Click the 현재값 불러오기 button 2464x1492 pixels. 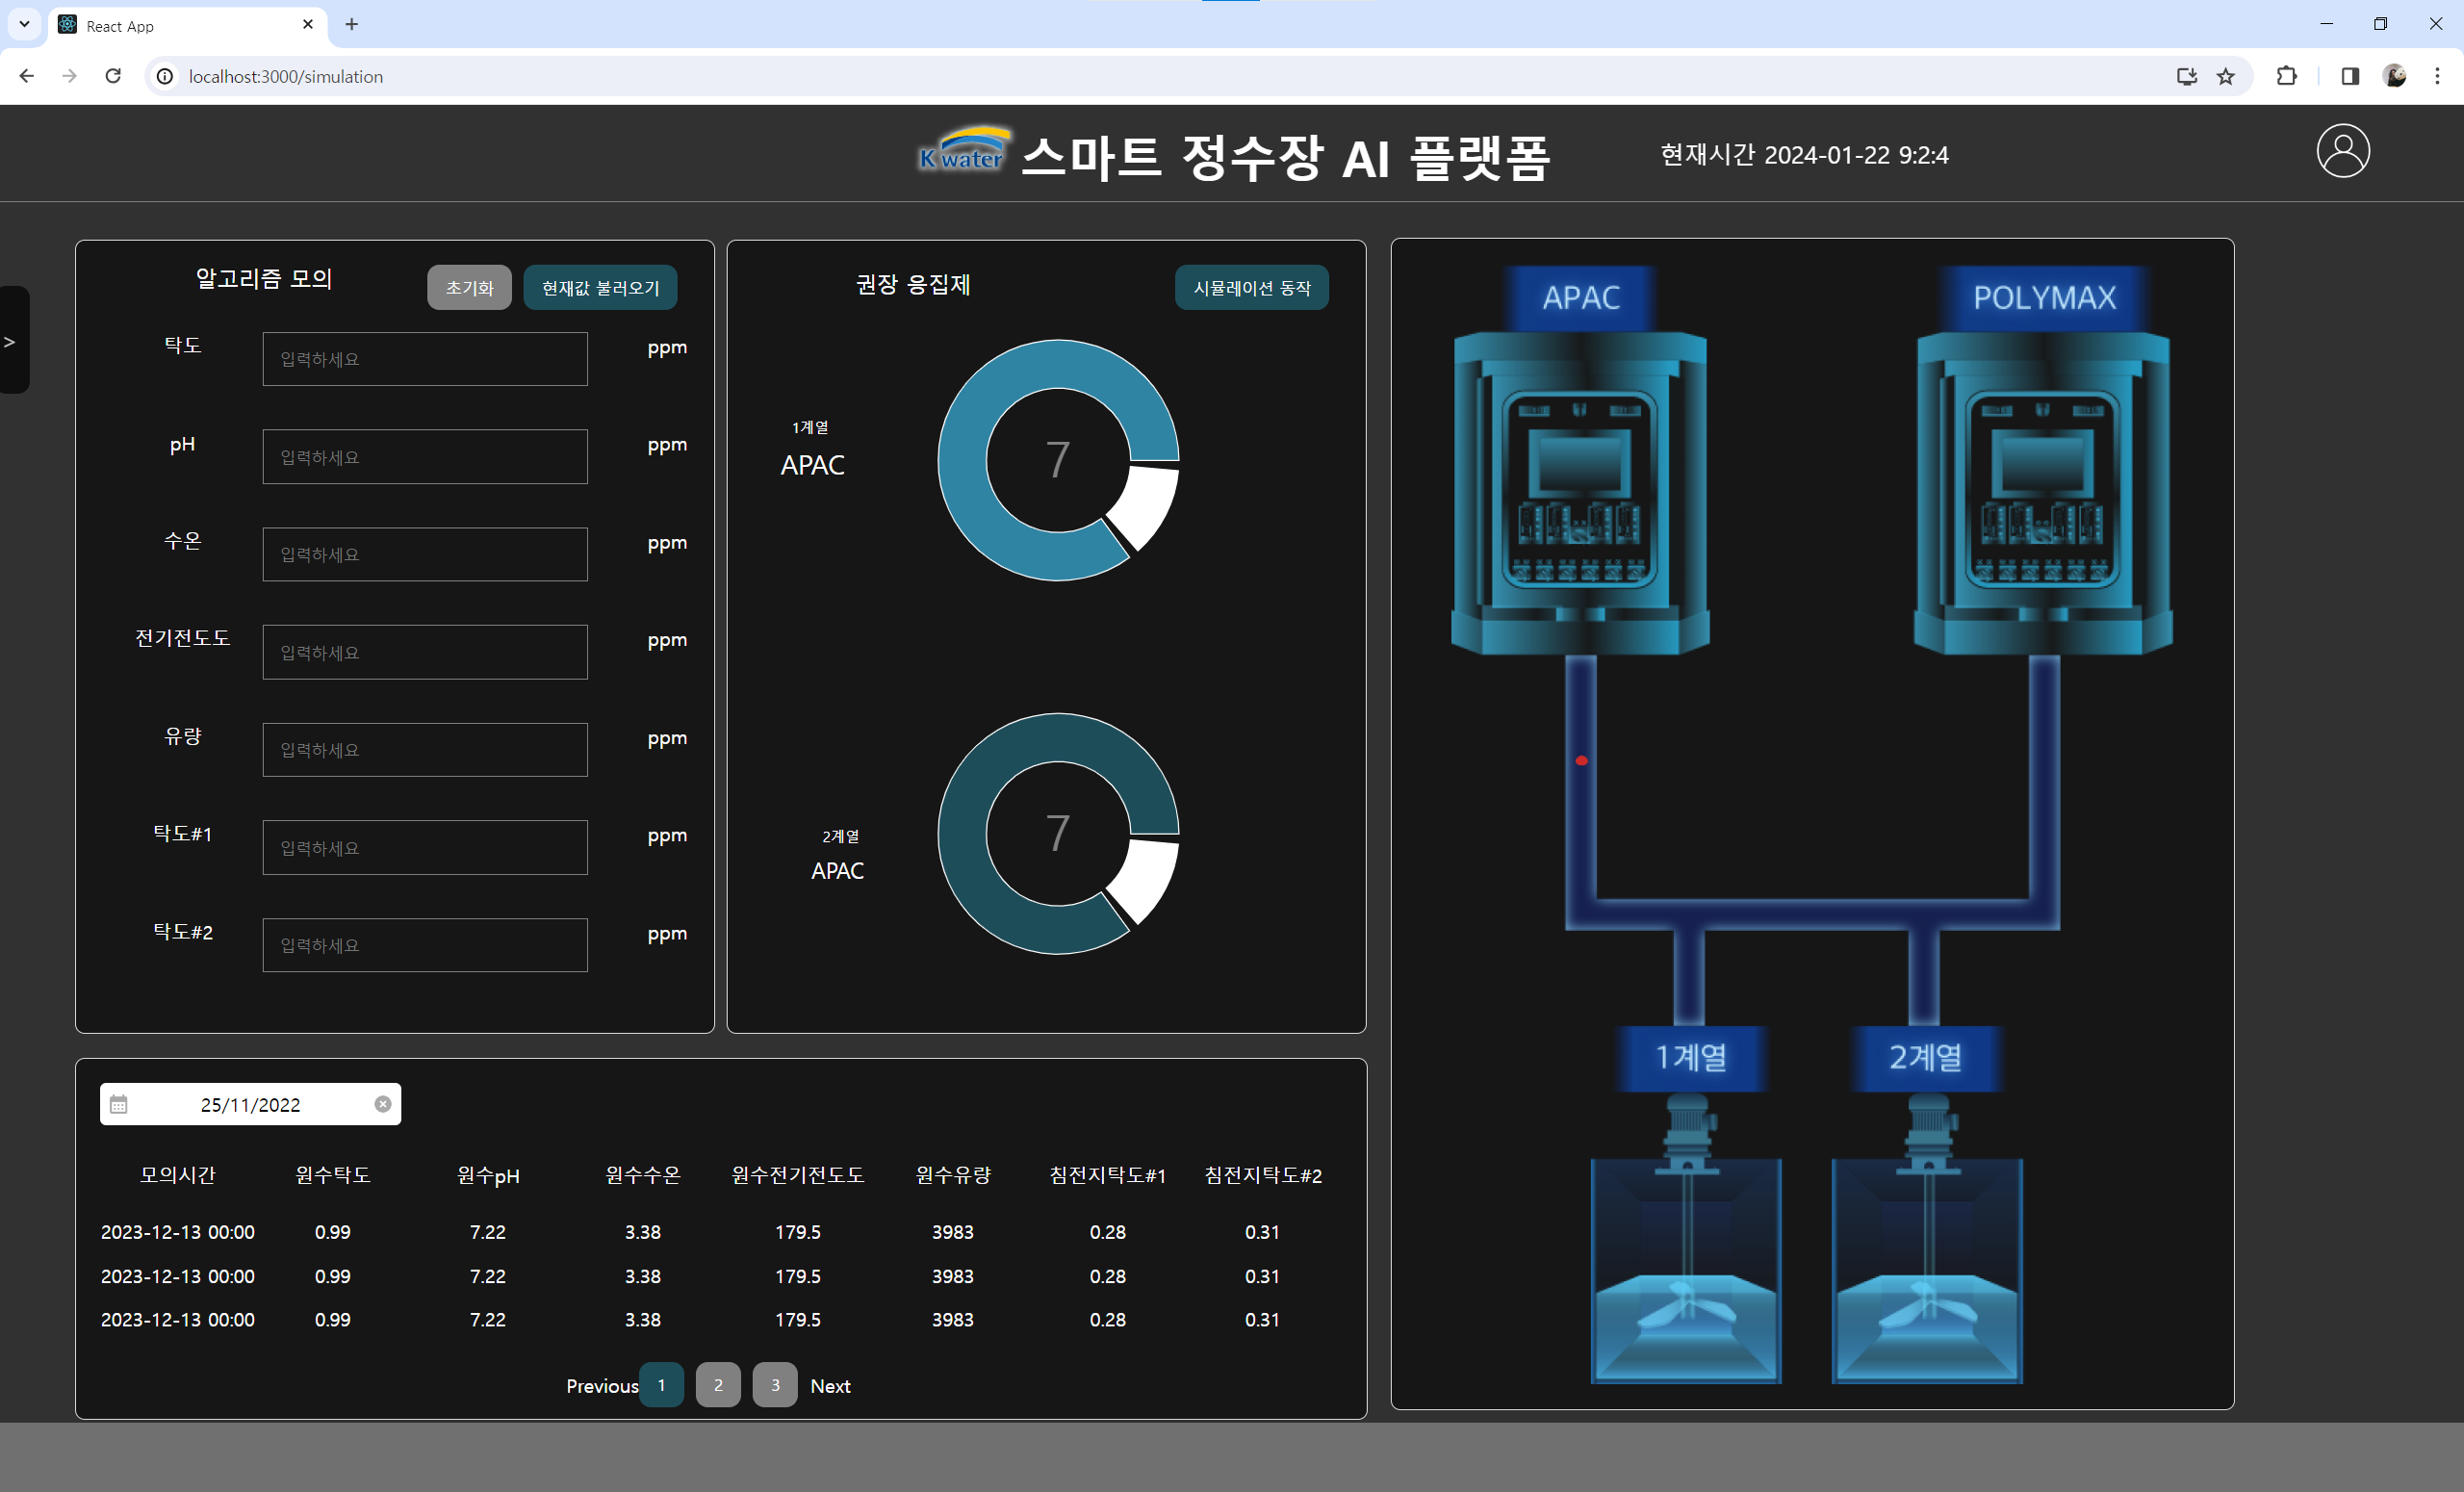click(600, 288)
